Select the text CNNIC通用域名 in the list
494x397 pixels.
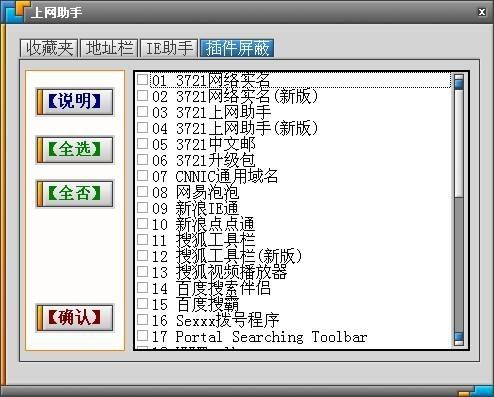click(x=227, y=176)
